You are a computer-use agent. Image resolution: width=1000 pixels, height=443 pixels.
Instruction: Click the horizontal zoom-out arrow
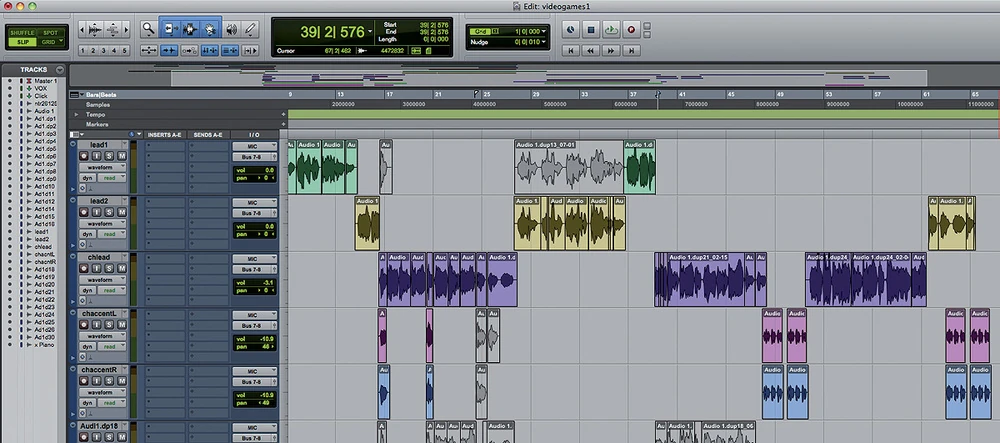pyautogui.click(x=82, y=29)
